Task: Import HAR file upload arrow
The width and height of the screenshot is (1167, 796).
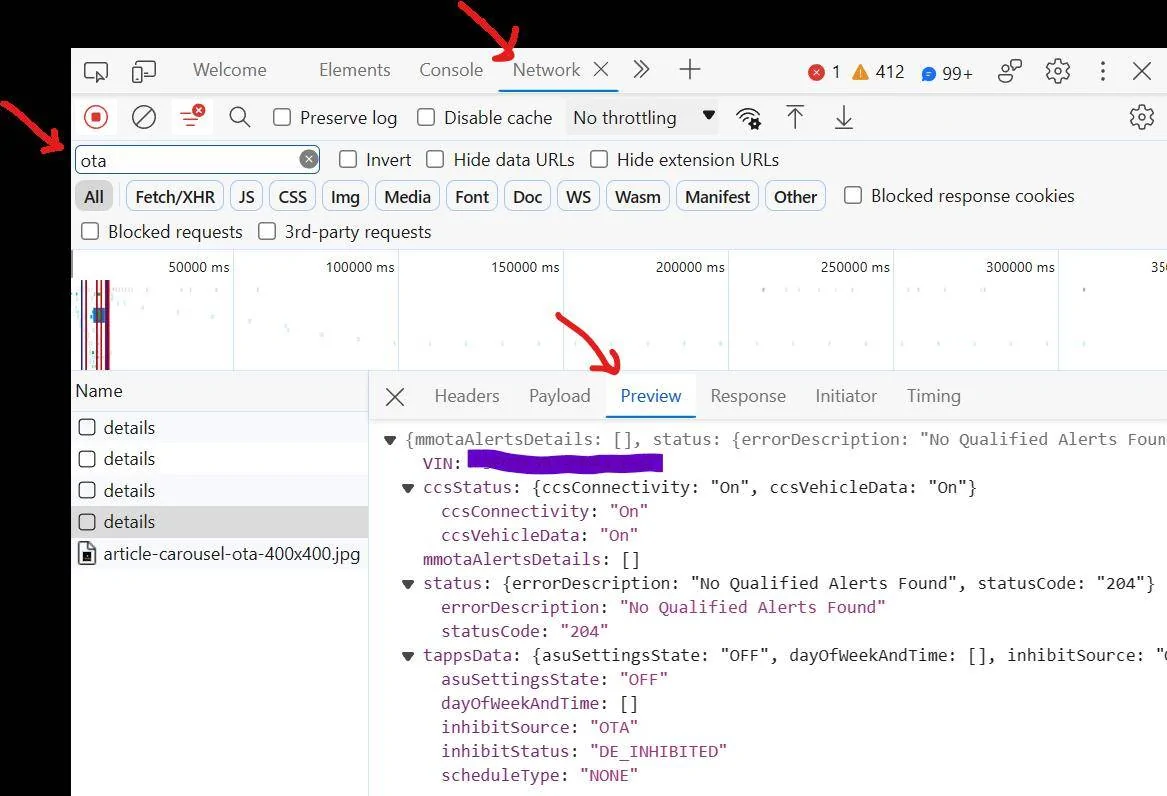Action: click(795, 117)
